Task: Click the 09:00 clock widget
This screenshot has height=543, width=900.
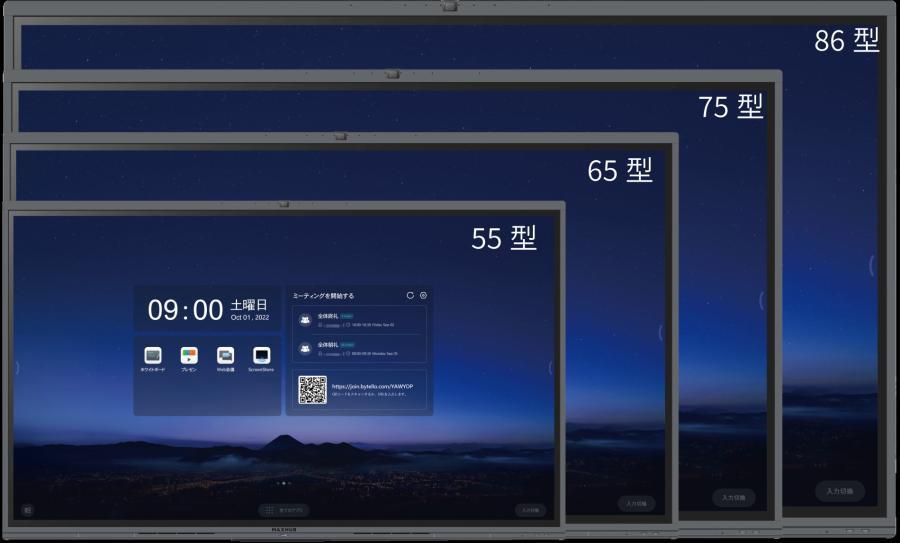Action: (207, 309)
